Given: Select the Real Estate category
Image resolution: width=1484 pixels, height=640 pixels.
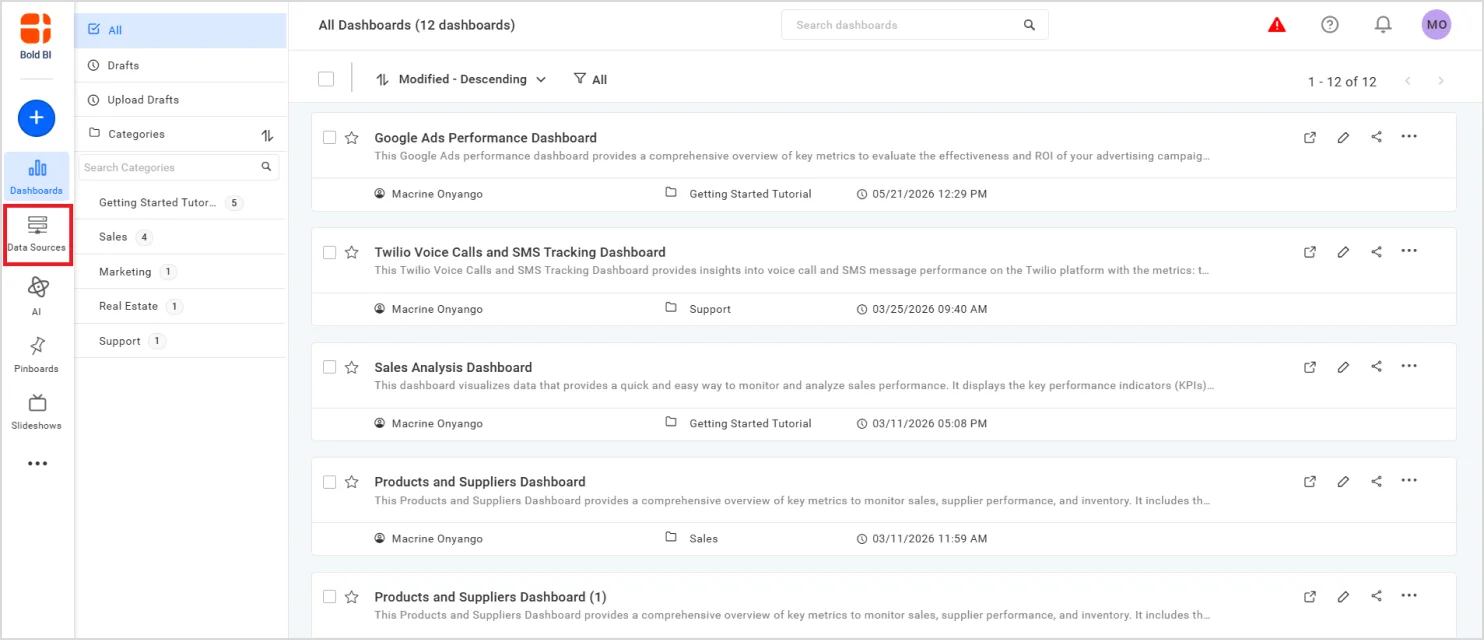Looking at the screenshot, I should [x=181, y=306].
